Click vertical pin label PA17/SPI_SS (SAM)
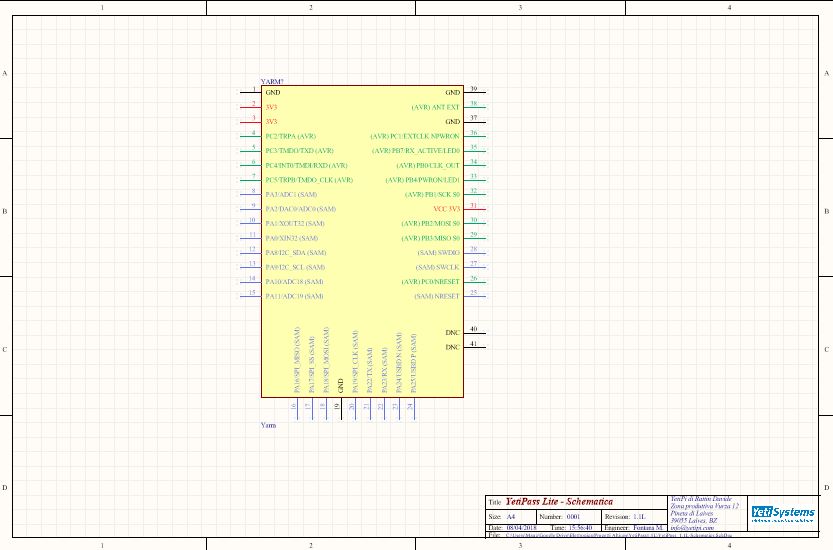Screen dimensions: 833x550 312,365
